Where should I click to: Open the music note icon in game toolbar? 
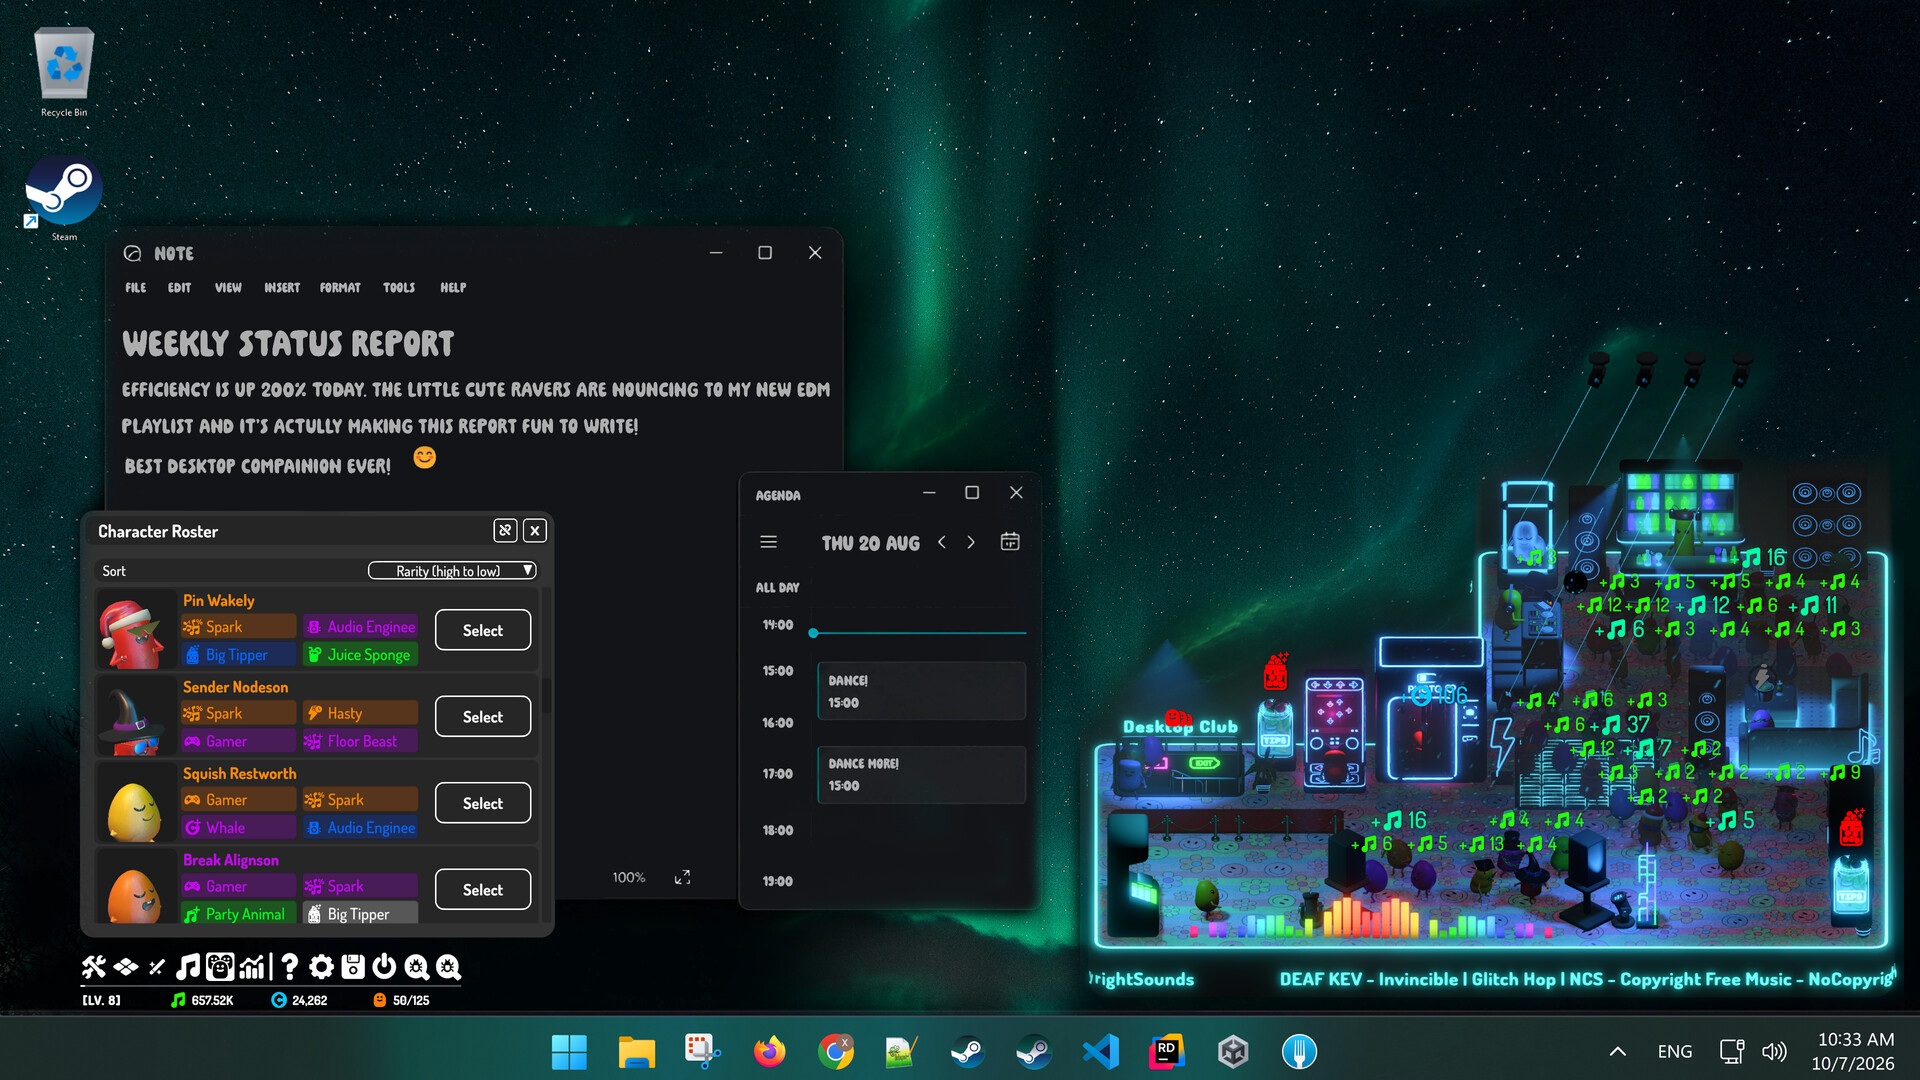(x=187, y=966)
